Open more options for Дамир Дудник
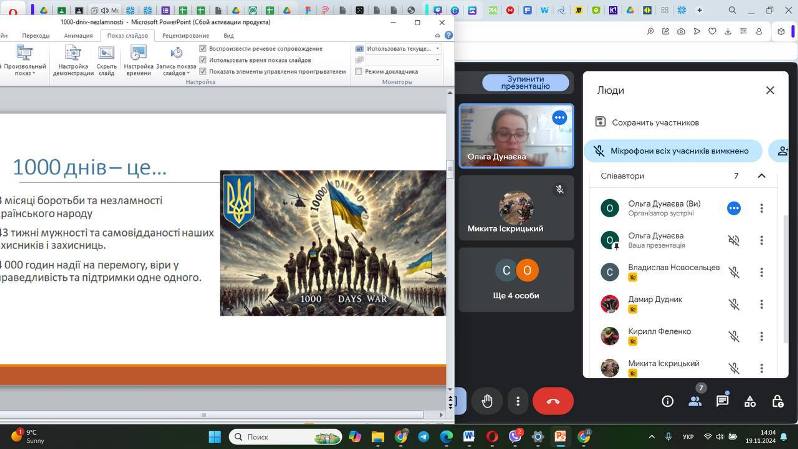Image resolution: width=798 pixels, height=449 pixels. click(x=761, y=304)
